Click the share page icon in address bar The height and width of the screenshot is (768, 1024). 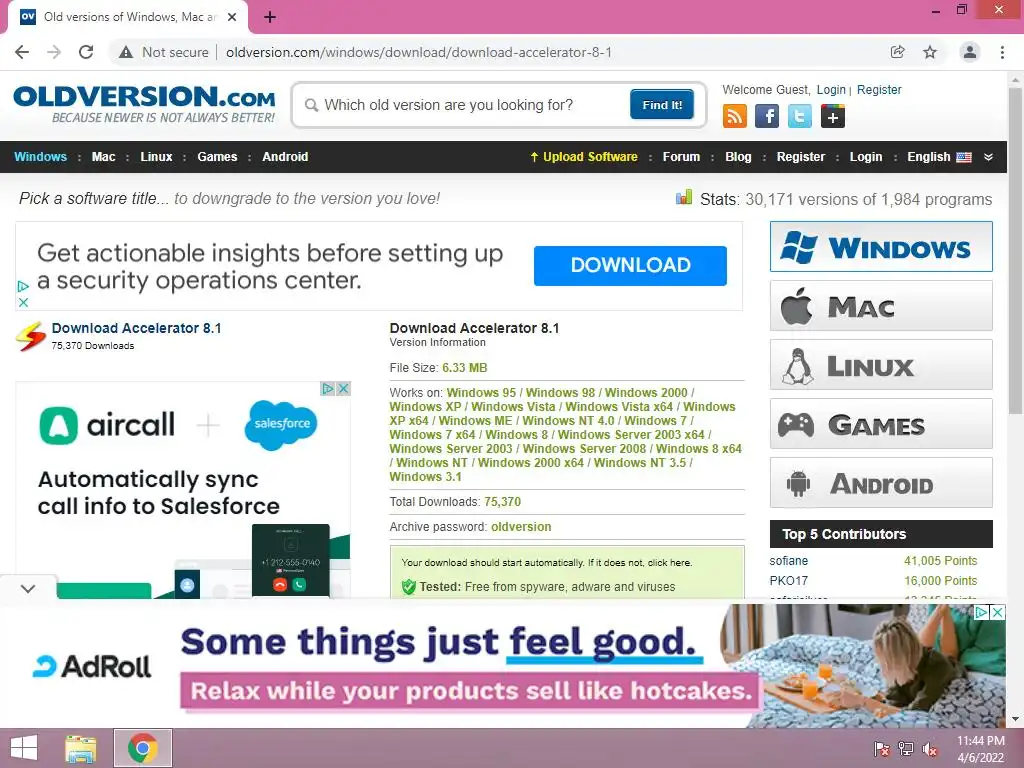pyautogui.click(x=897, y=52)
